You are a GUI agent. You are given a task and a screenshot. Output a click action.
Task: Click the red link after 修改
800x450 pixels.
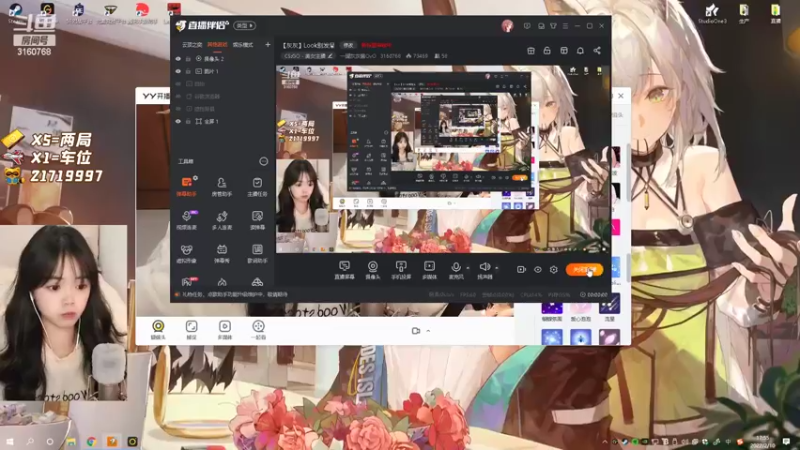coord(377,45)
